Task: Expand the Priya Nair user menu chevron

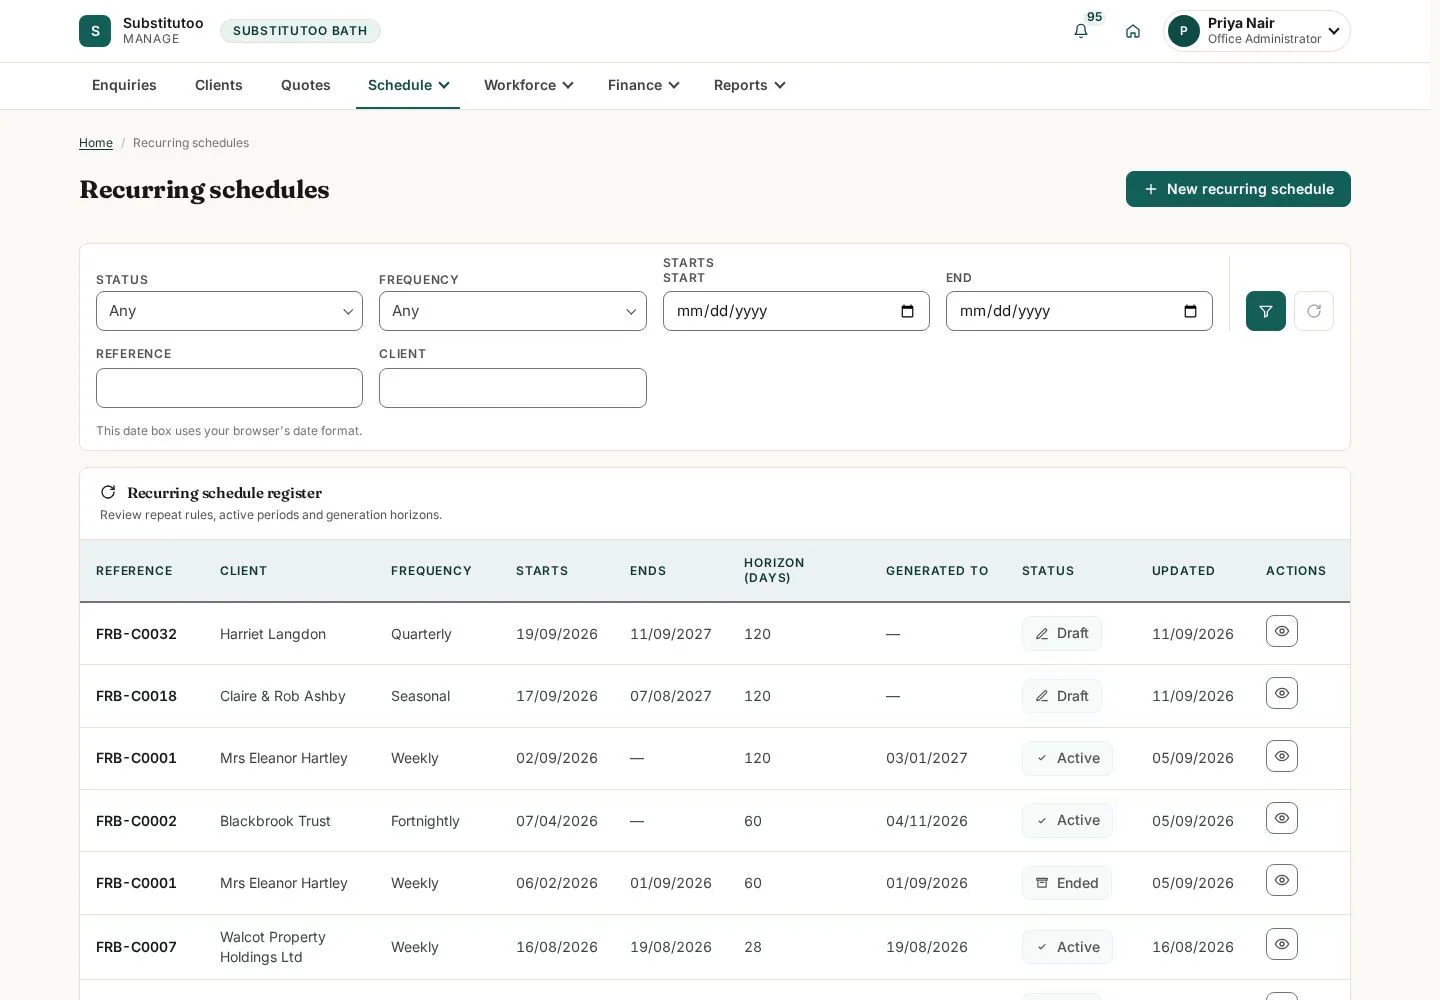Action: tap(1334, 31)
